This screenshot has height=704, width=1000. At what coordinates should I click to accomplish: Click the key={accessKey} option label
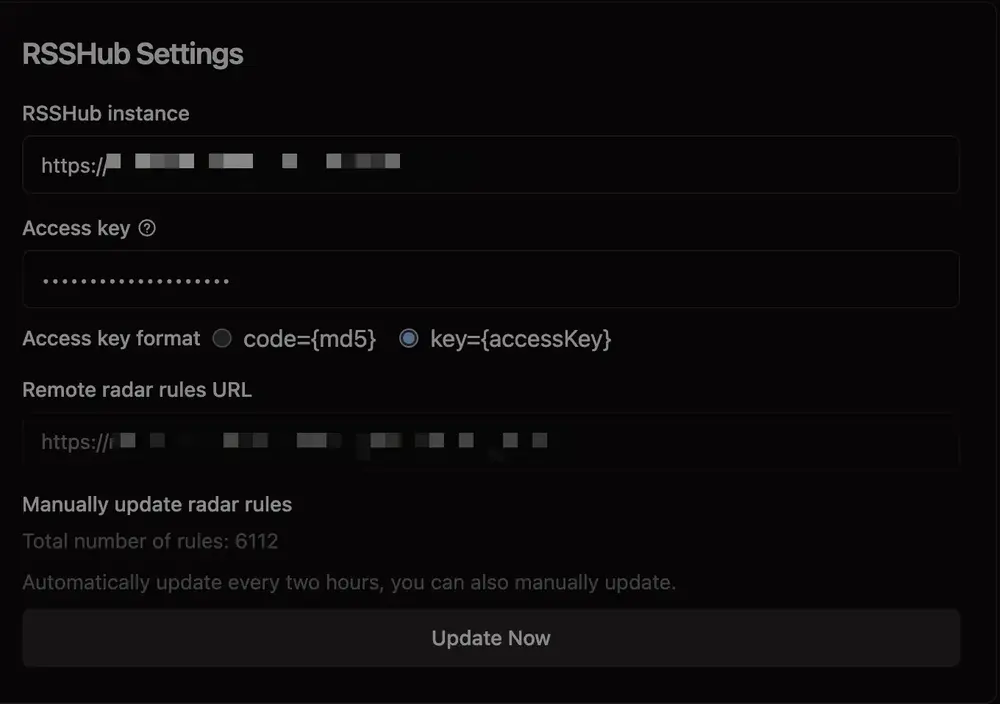[520, 339]
